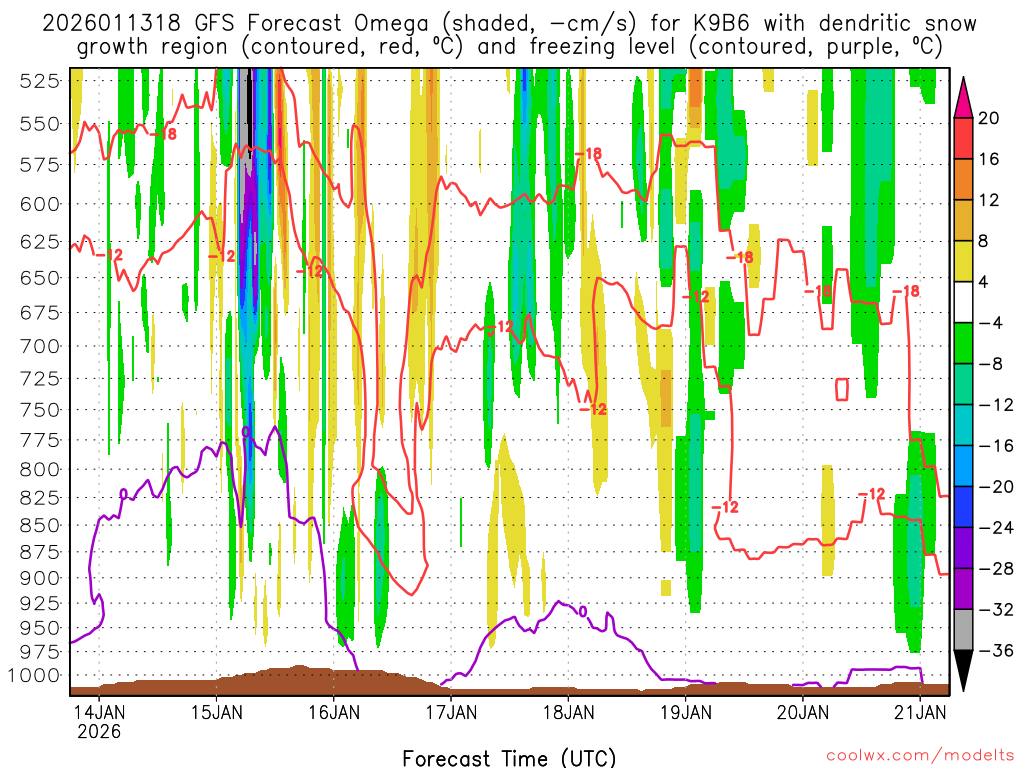Click the gray colorbar swatch between -32 and -36
This screenshot has width=1024, height=768.
point(963,630)
